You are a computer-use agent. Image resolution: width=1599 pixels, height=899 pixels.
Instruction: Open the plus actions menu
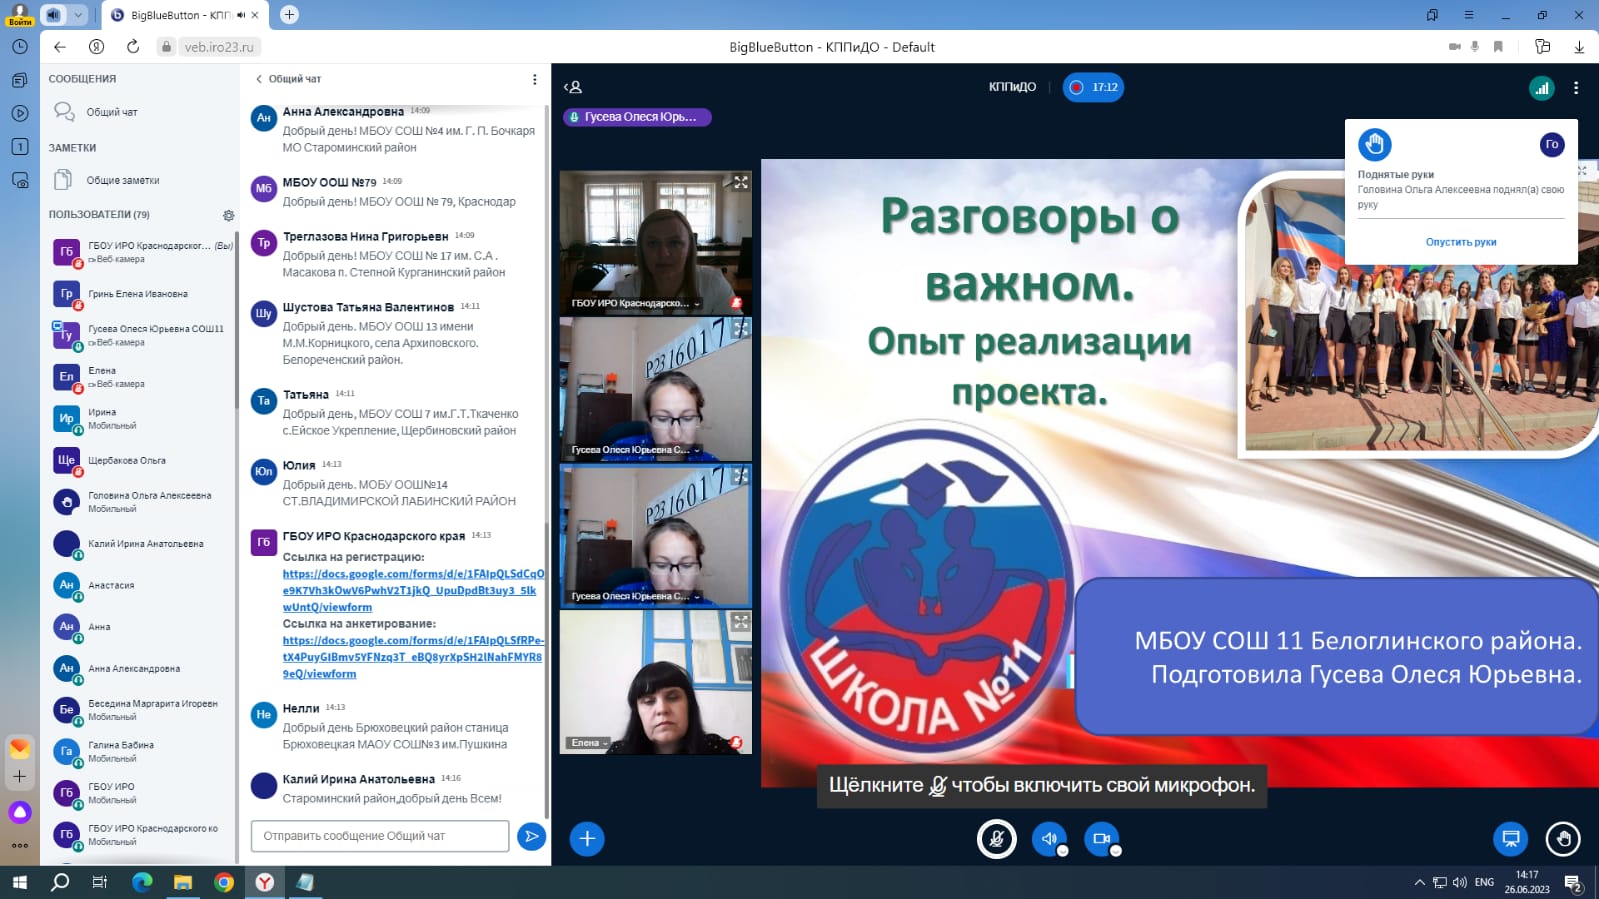(x=587, y=839)
